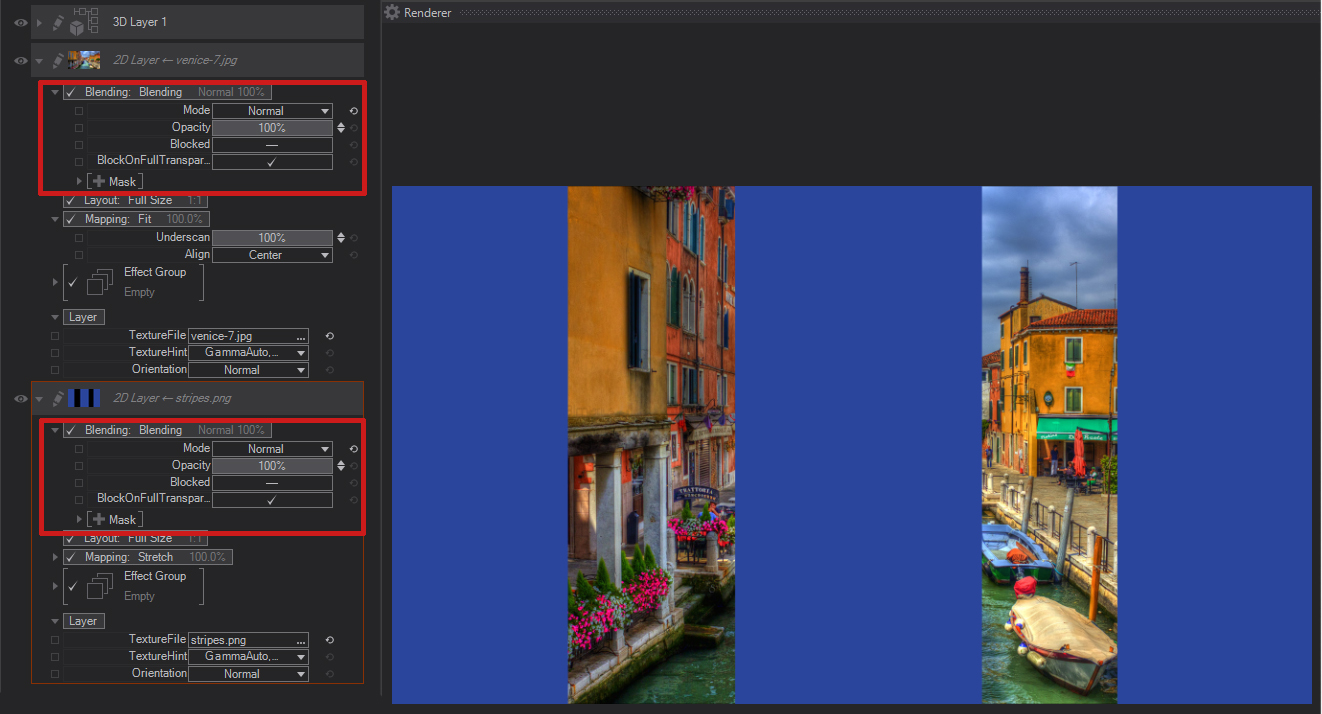Click the Opacity slider of venice-7.jpg layer
This screenshot has width=1322, height=714.
coord(272,128)
